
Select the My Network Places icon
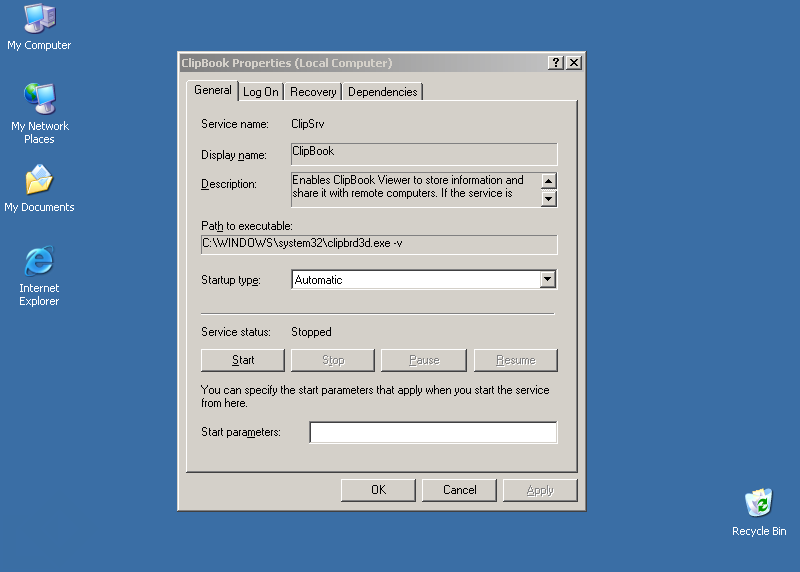39,113
